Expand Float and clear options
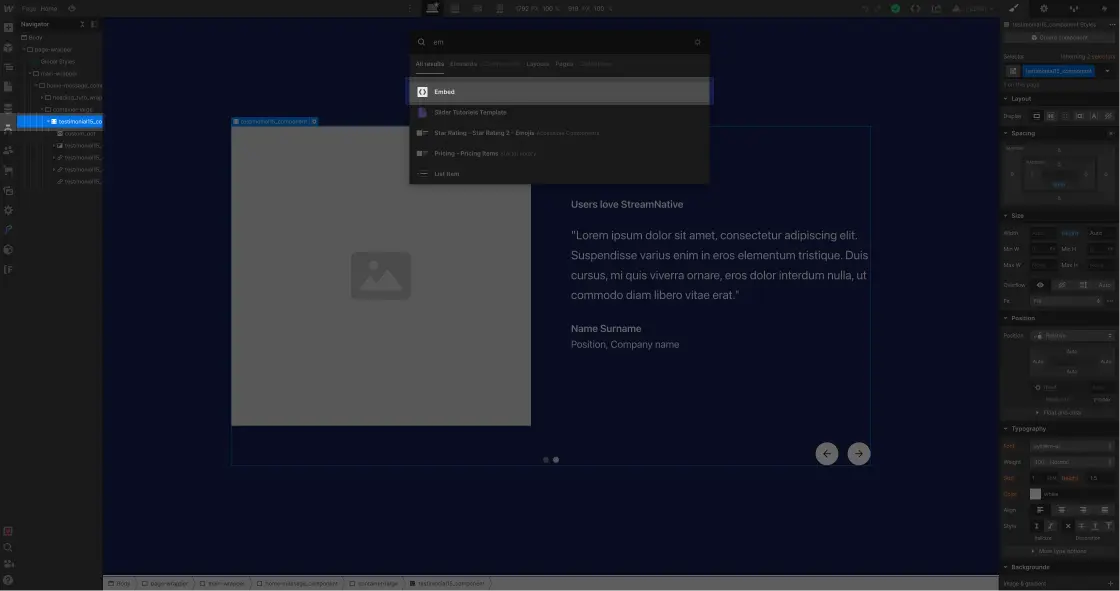 click(x=1059, y=412)
